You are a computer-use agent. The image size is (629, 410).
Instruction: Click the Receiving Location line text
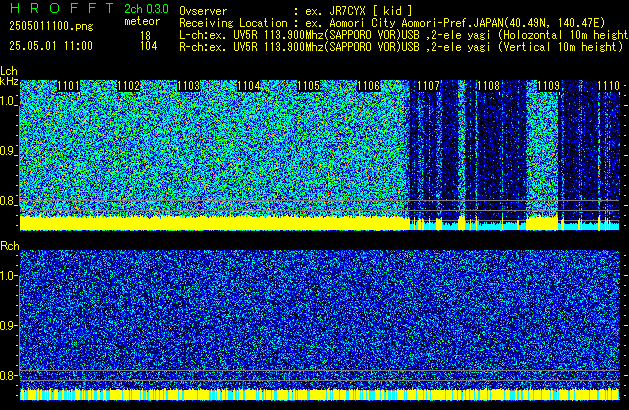click(x=392, y=23)
